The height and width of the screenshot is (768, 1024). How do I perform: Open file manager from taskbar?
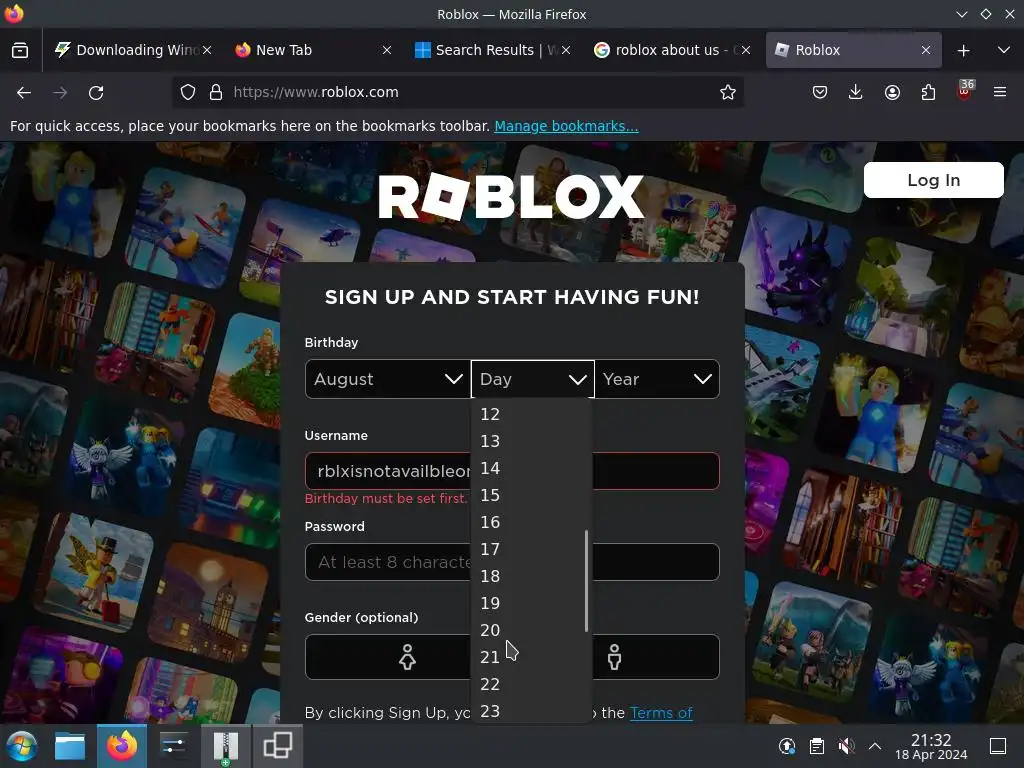70,746
